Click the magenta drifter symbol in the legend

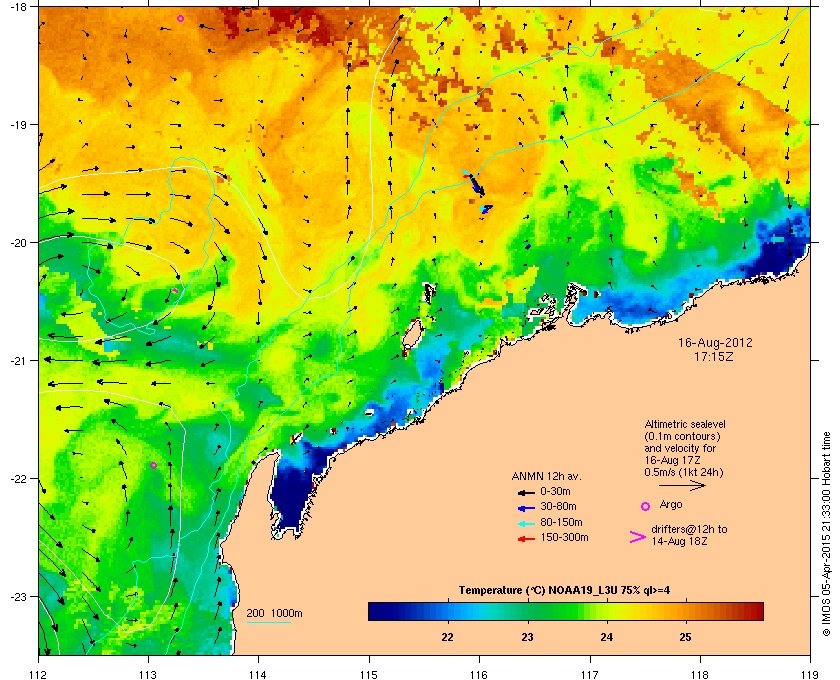(638, 537)
